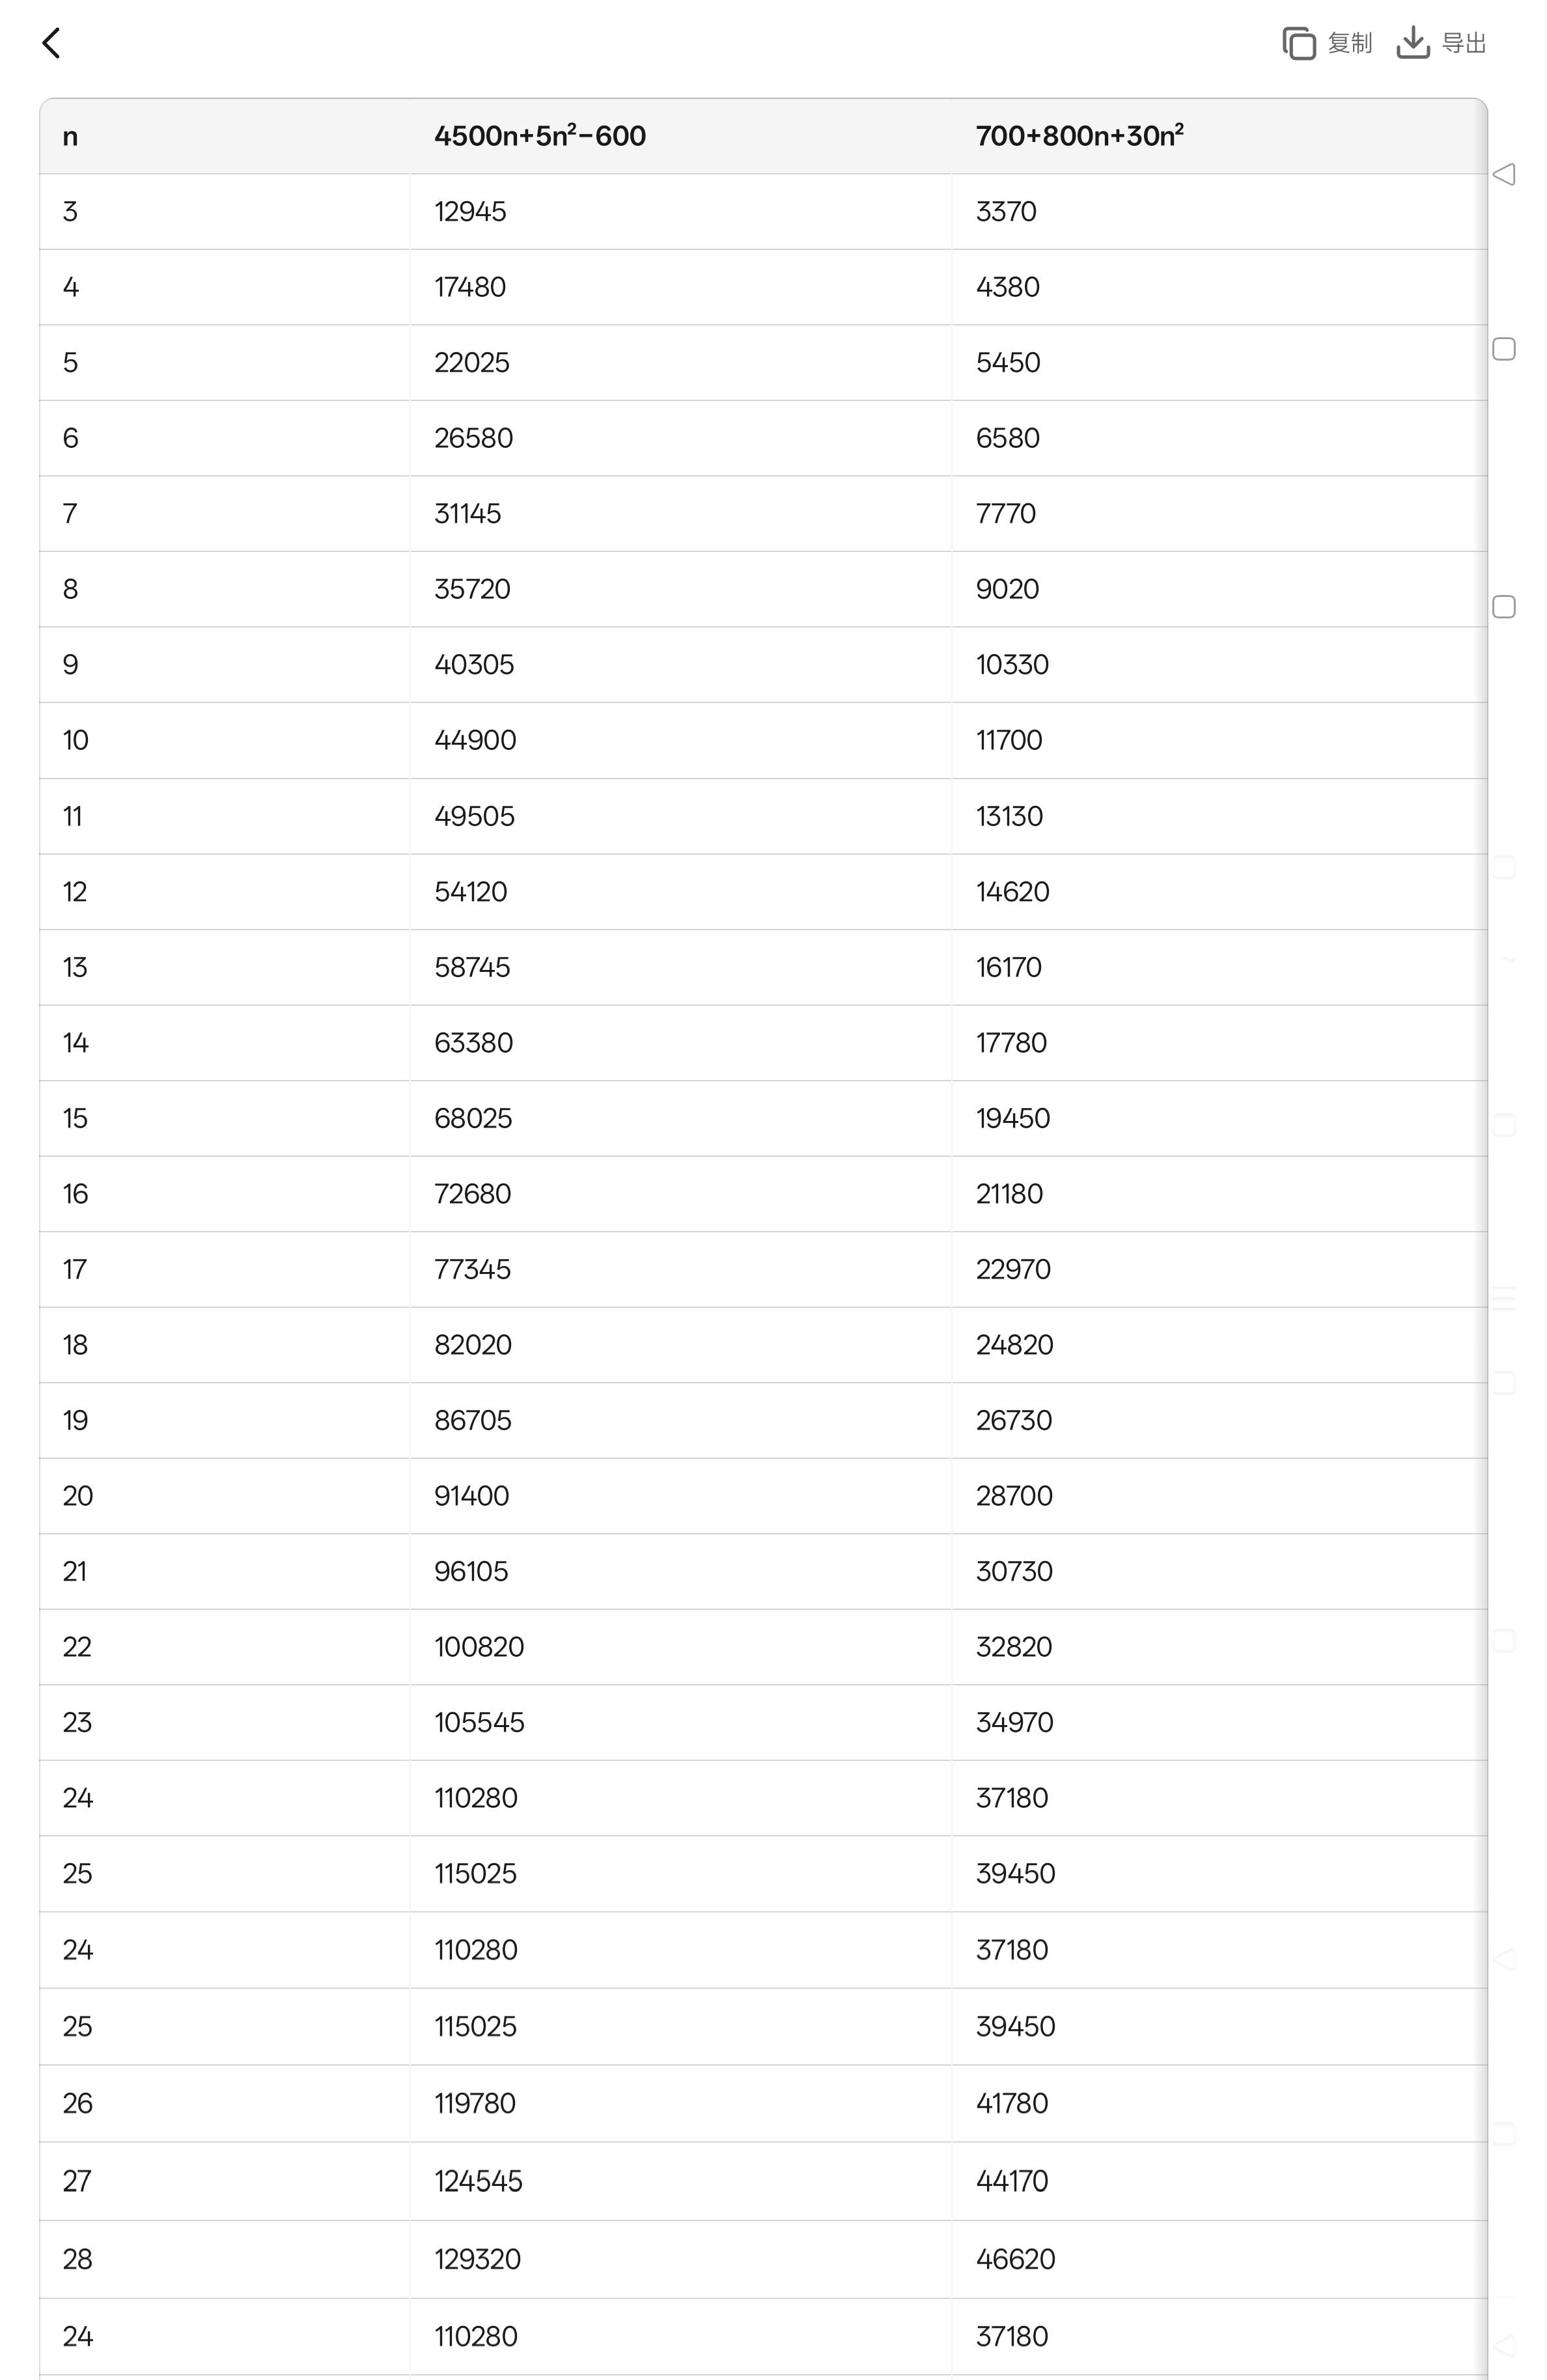1547x2380 pixels.
Task: Click the cell showing 12945
Action: tap(470, 212)
